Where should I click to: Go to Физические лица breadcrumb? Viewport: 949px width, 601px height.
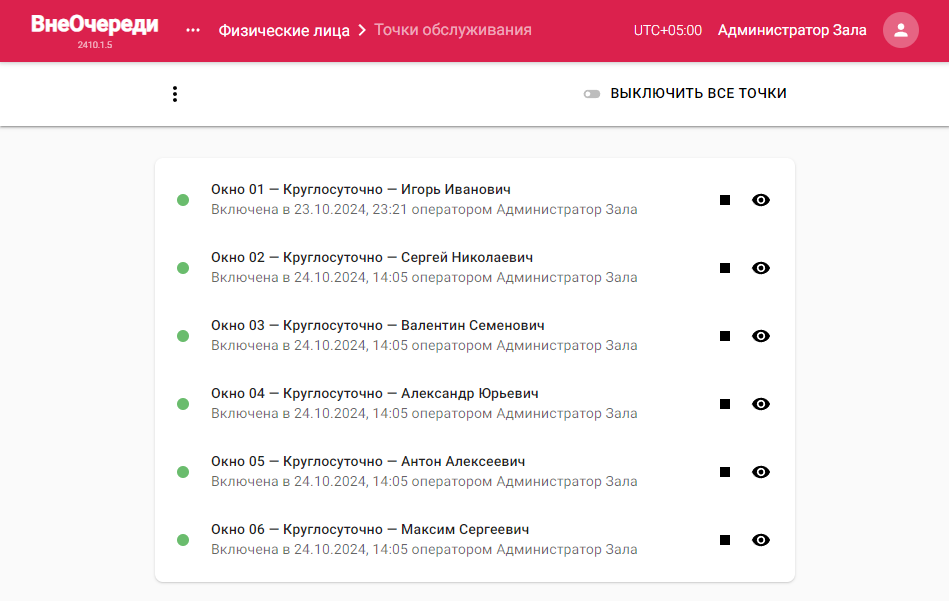(x=284, y=30)
